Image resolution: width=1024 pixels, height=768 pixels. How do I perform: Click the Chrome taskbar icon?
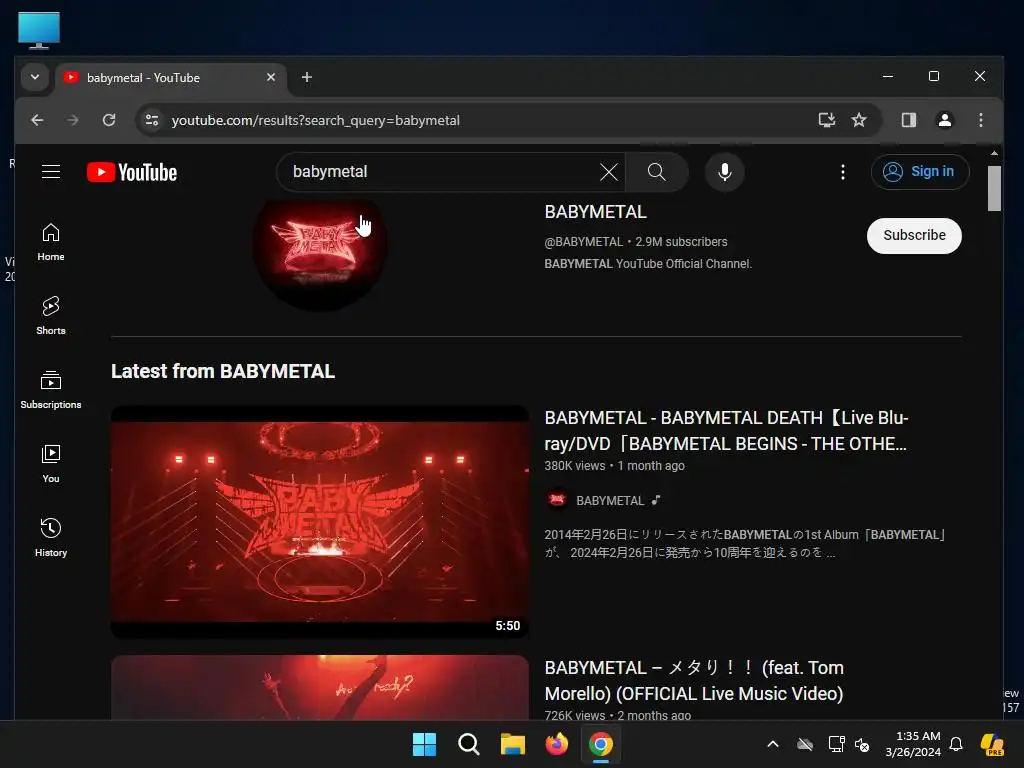pyautogui.click(x=601, y=744)
